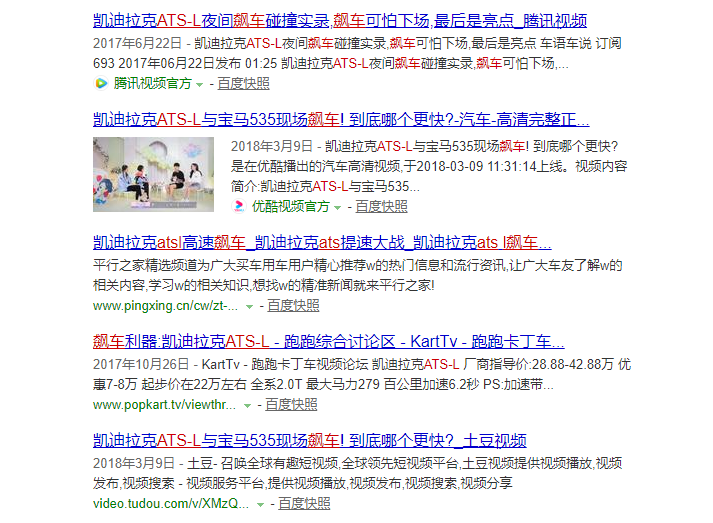Click snippet text '起步价在22万左右 全系2.0T'
This screenshot has height=523, width=713.
pos(221,385)
